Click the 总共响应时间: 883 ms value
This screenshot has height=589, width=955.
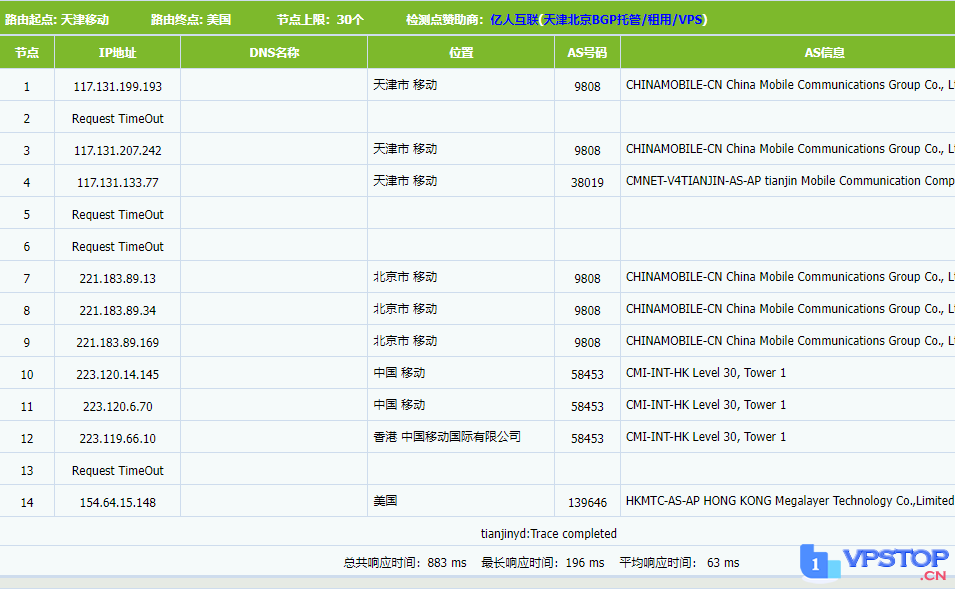pos(405,563)
